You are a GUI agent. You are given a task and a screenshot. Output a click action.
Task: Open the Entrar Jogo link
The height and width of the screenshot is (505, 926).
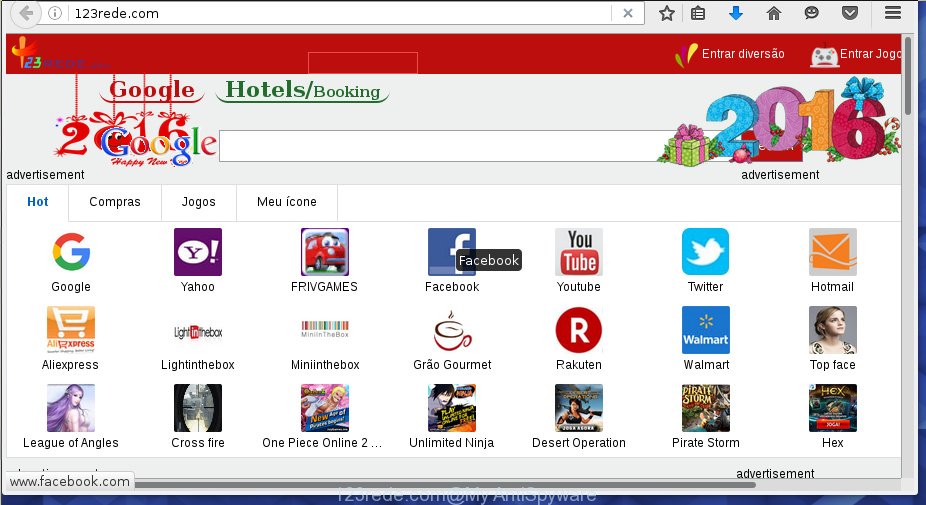click(856, 54)
